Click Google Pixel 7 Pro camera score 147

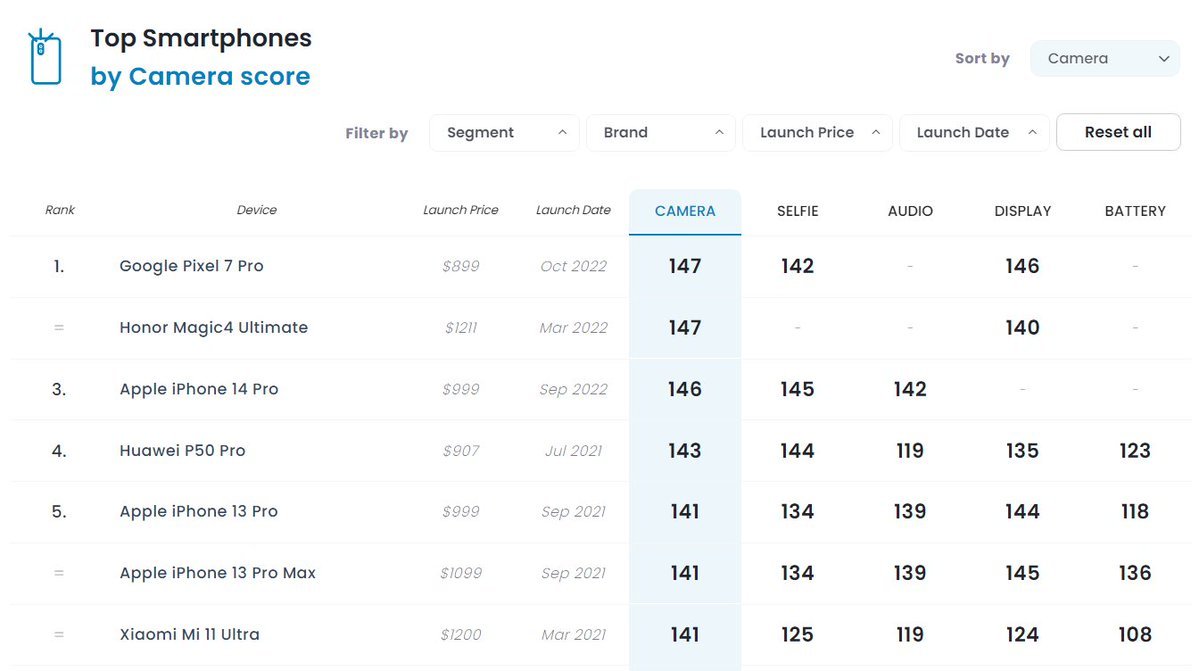(684, 266)
